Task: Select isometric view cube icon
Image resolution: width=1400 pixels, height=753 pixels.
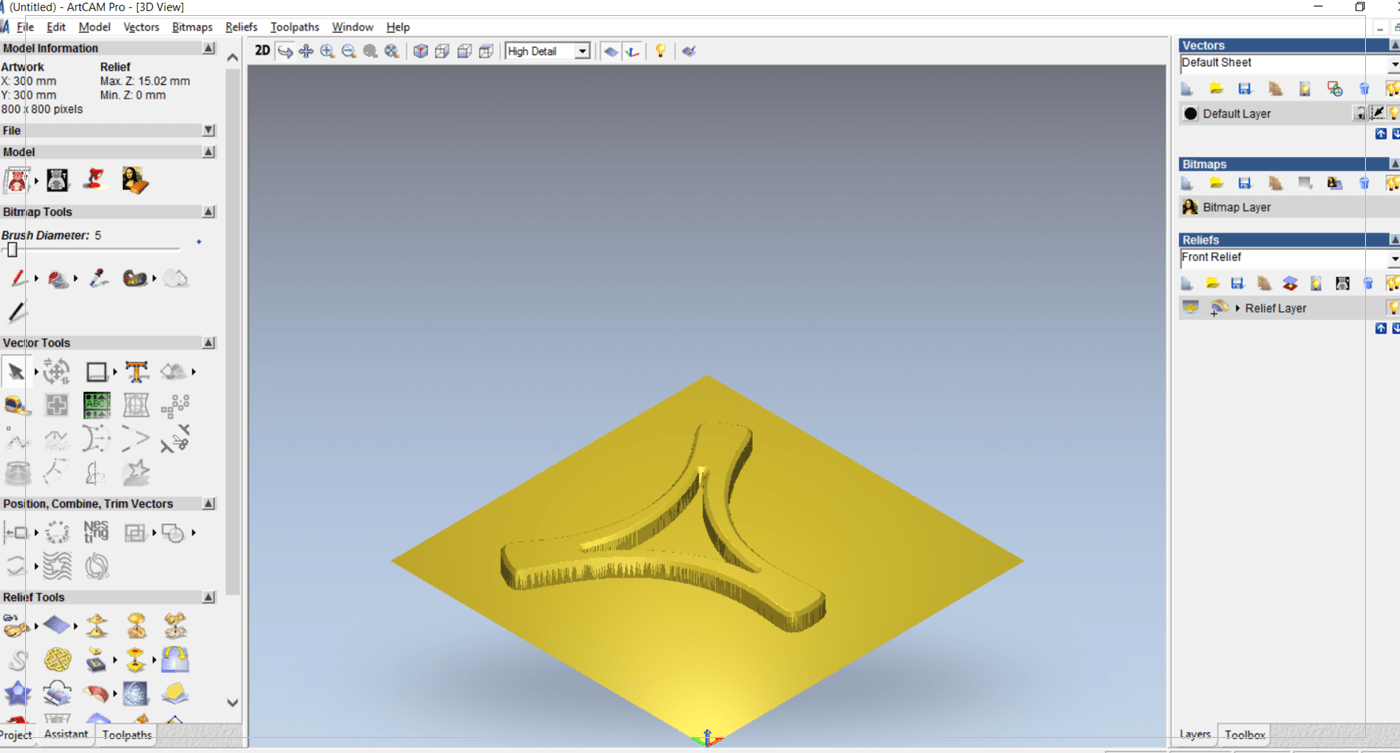Action: pos(421,51)
